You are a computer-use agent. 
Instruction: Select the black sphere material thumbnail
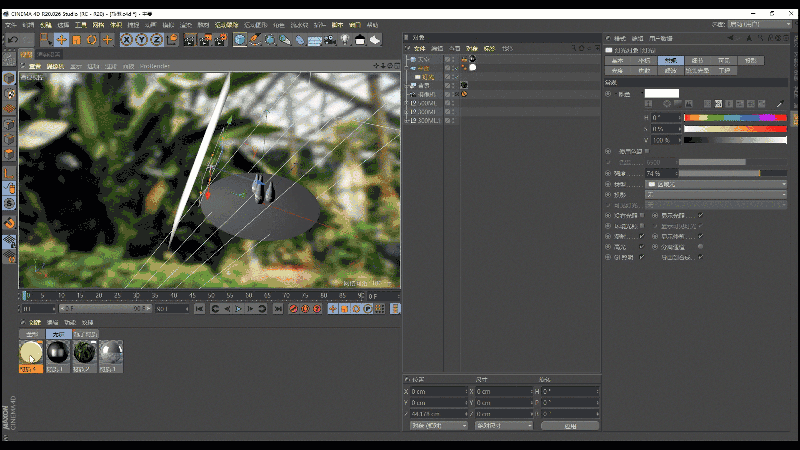(x=57, y=352)
